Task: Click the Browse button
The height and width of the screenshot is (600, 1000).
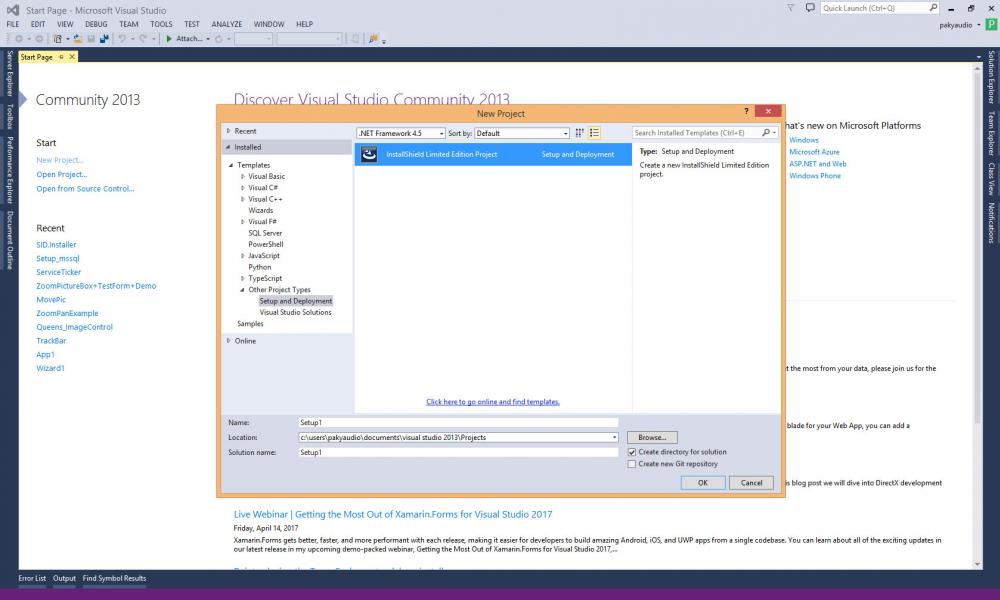Action: 652,438
